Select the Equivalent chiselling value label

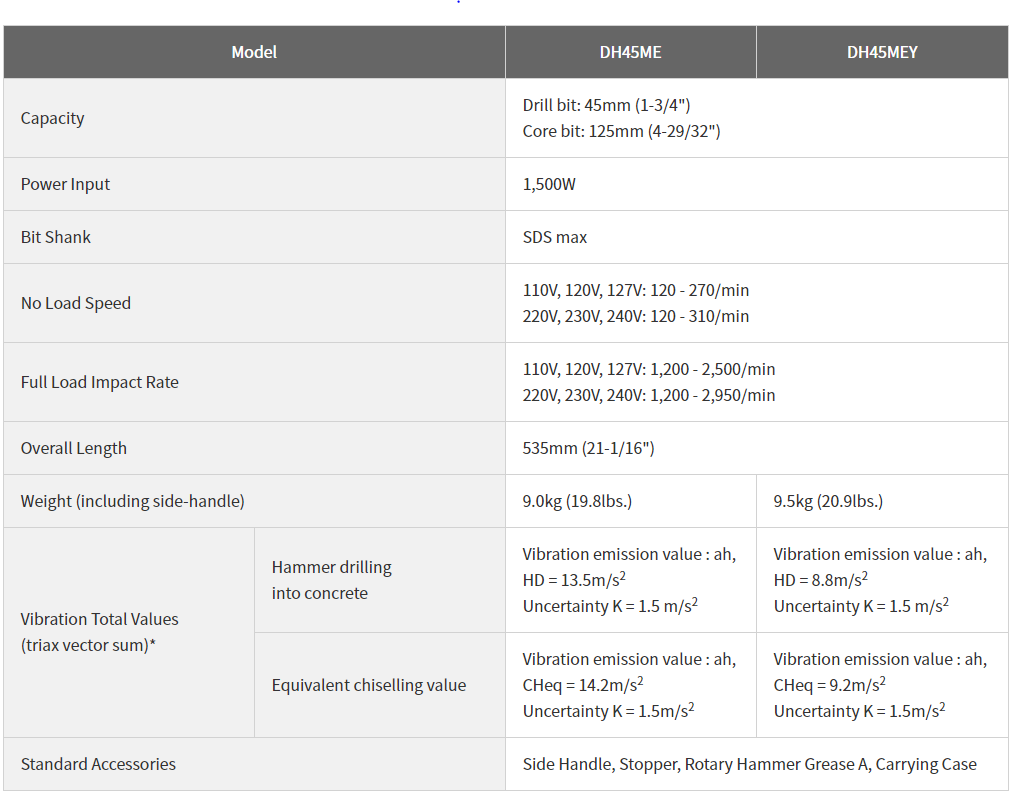(x=369, y=685)
